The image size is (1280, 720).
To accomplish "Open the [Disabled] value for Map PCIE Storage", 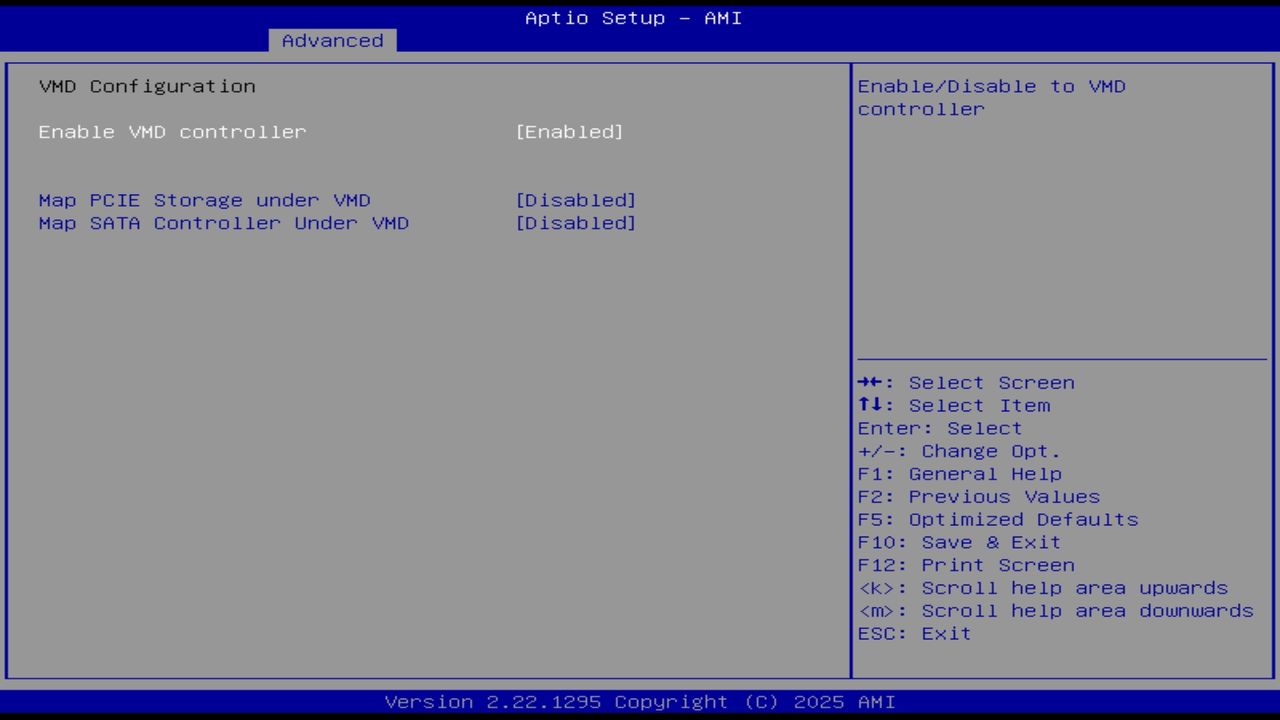I will [x=576, y=200].
